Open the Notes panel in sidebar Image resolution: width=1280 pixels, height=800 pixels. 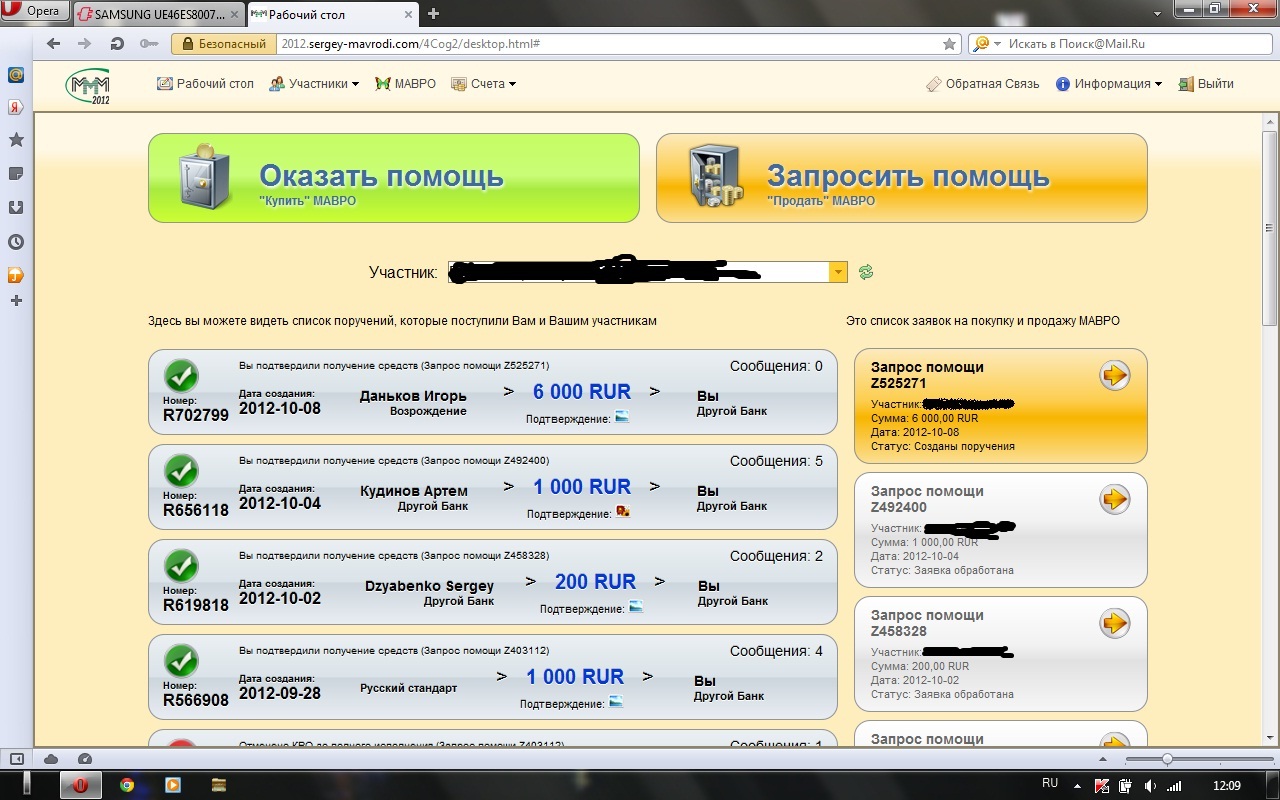(x=16, y=174)
